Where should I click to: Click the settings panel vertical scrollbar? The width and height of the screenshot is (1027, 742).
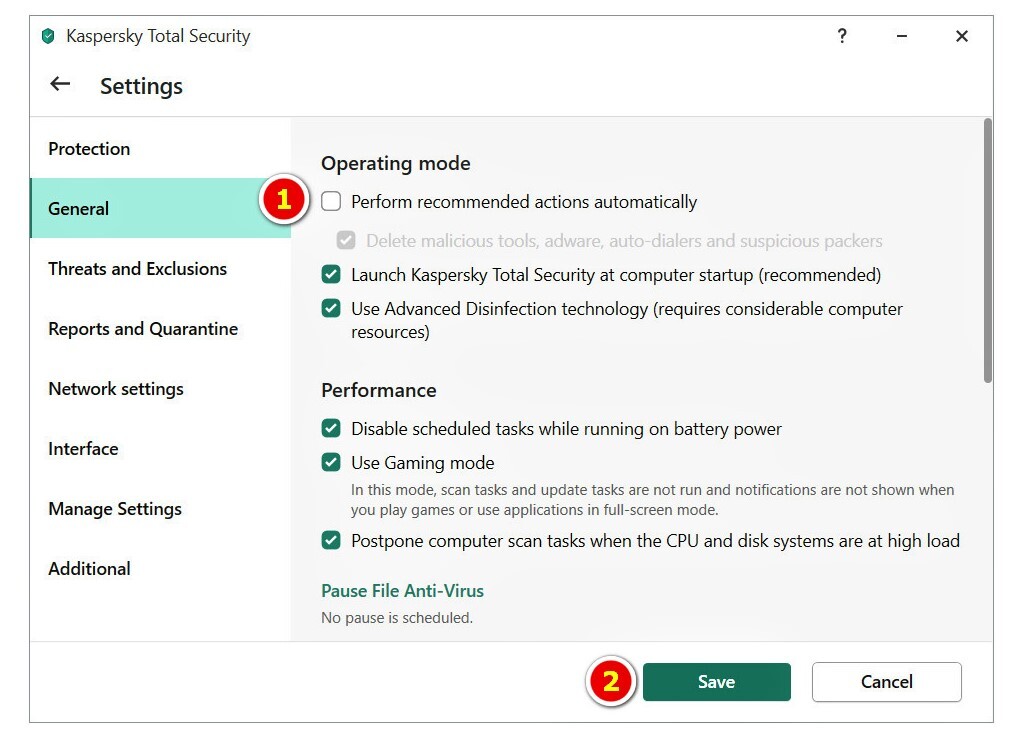[x=988, y=251]
